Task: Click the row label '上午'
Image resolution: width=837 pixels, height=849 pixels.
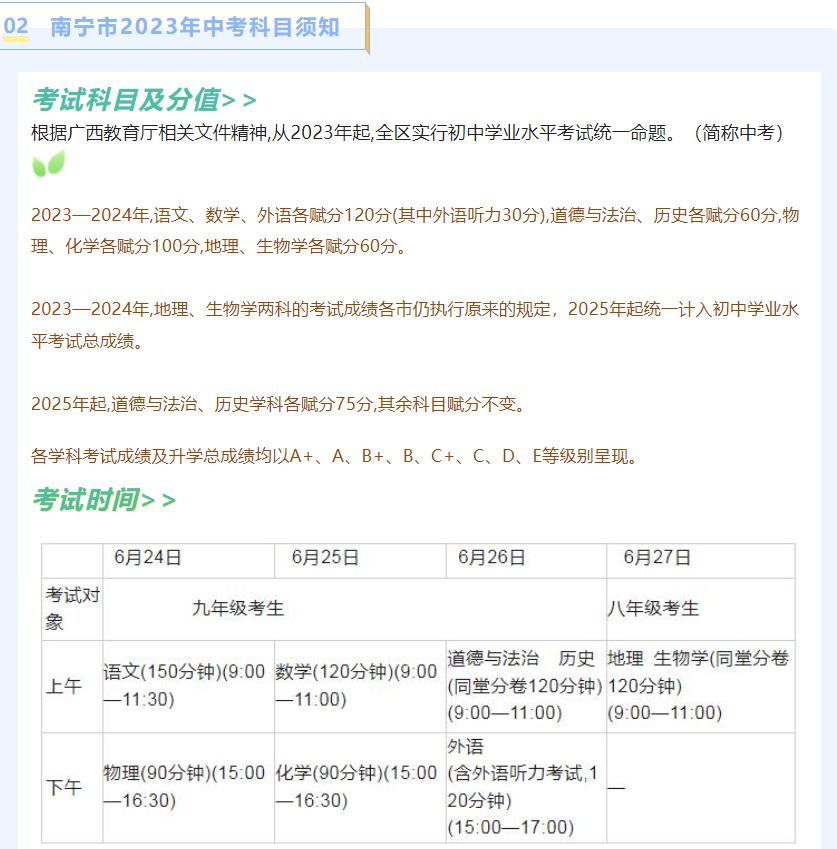Action: (x=73, y=686)
